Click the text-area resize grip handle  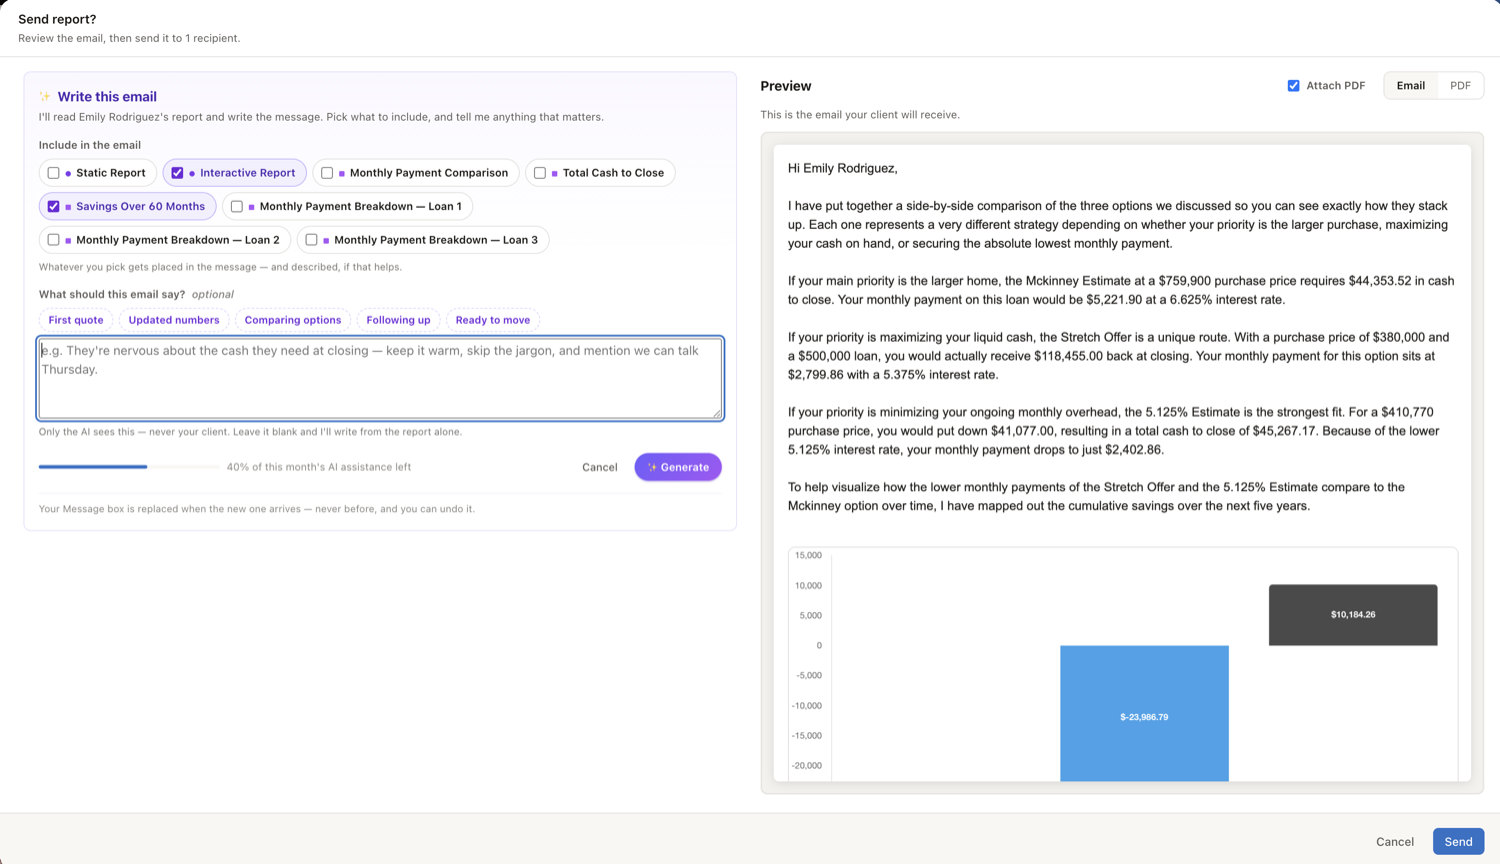click(x=716, y=413)
